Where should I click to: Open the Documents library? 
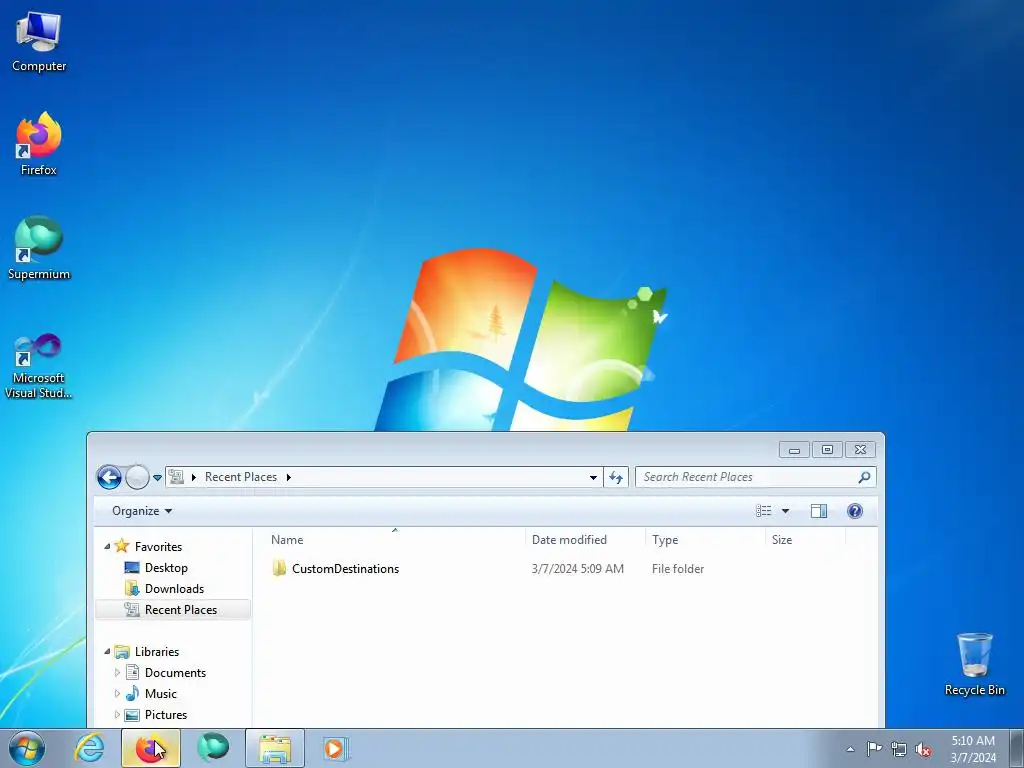click(175, 673)
